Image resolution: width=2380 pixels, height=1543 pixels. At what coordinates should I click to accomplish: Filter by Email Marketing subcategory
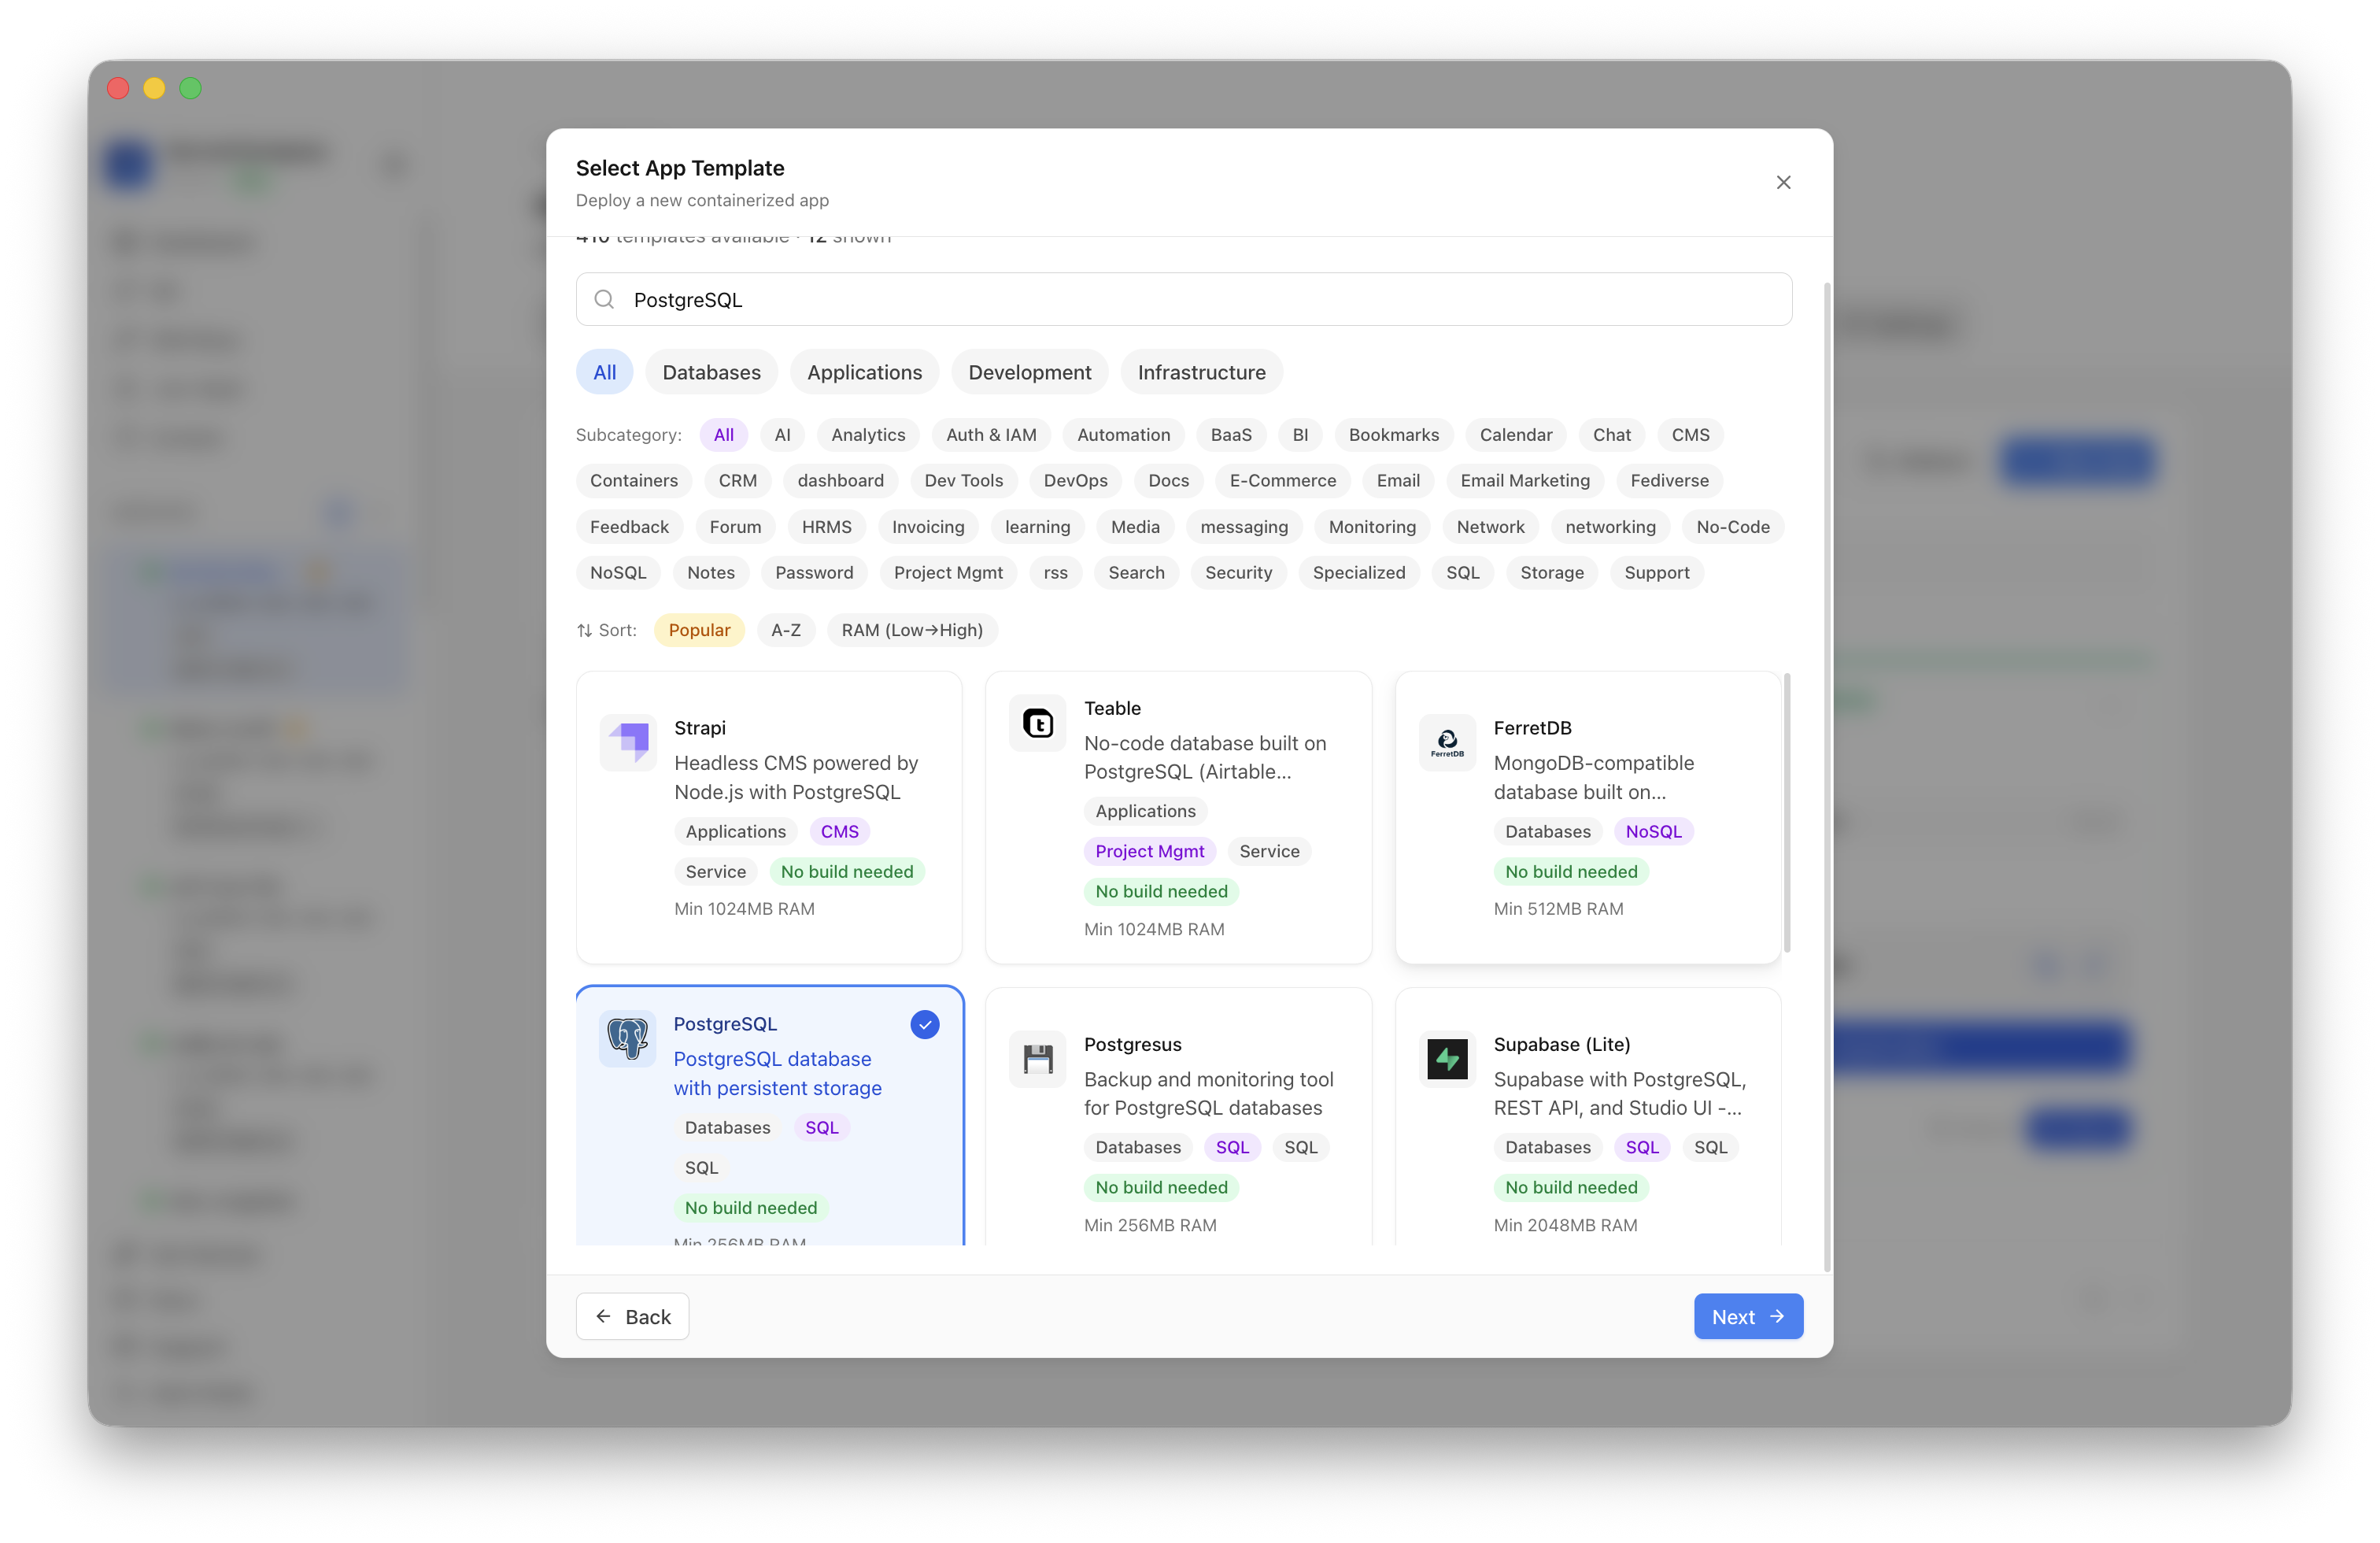(1524, 481)
